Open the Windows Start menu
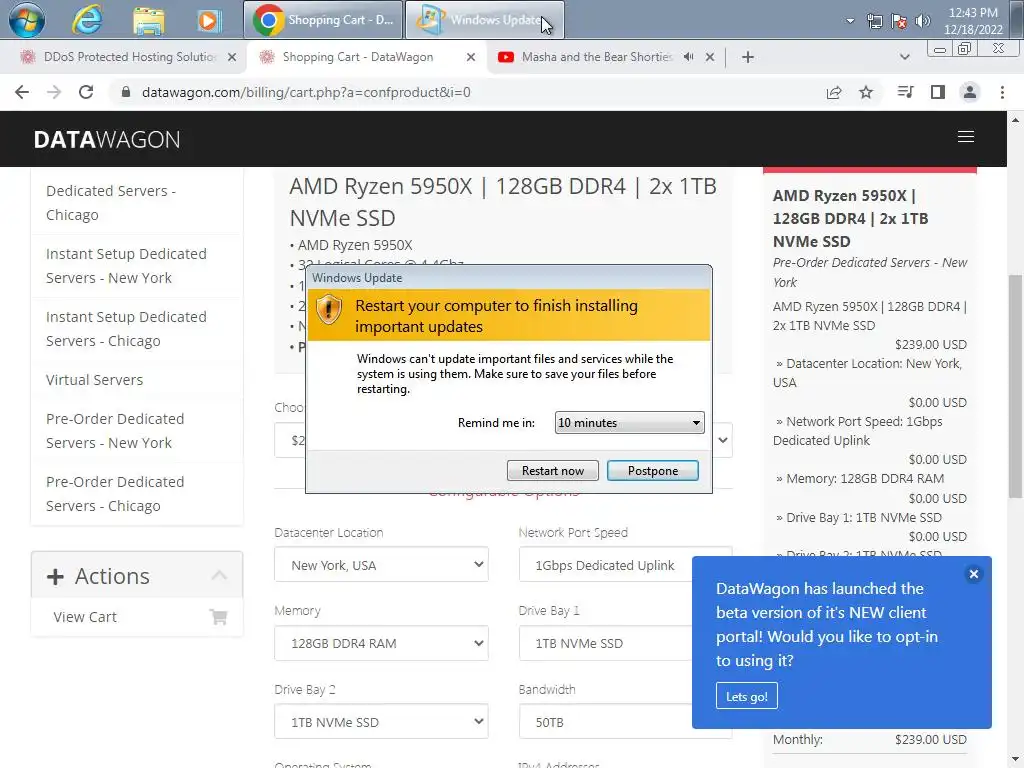 click(x=27, y=20)
